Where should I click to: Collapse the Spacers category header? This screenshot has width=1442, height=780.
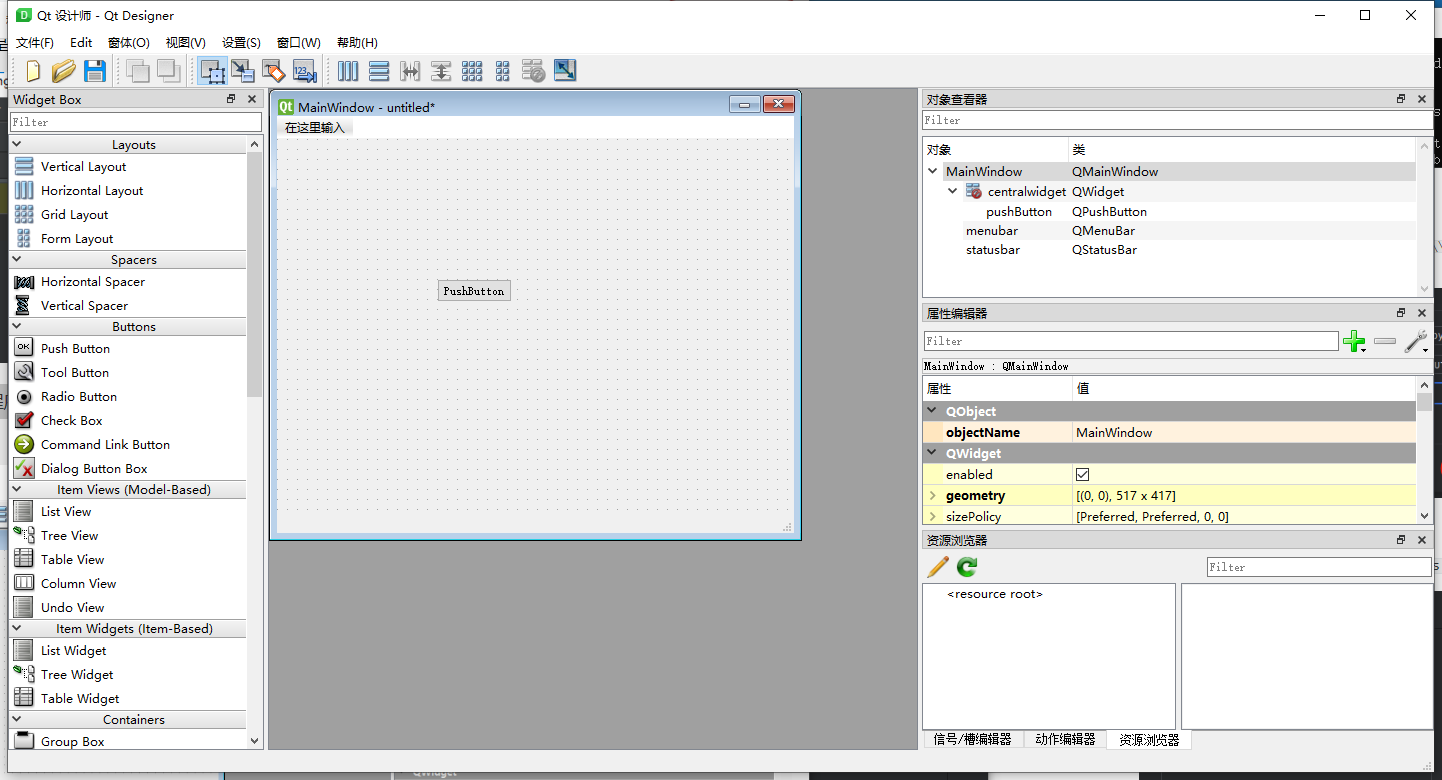tap(17, 260)
